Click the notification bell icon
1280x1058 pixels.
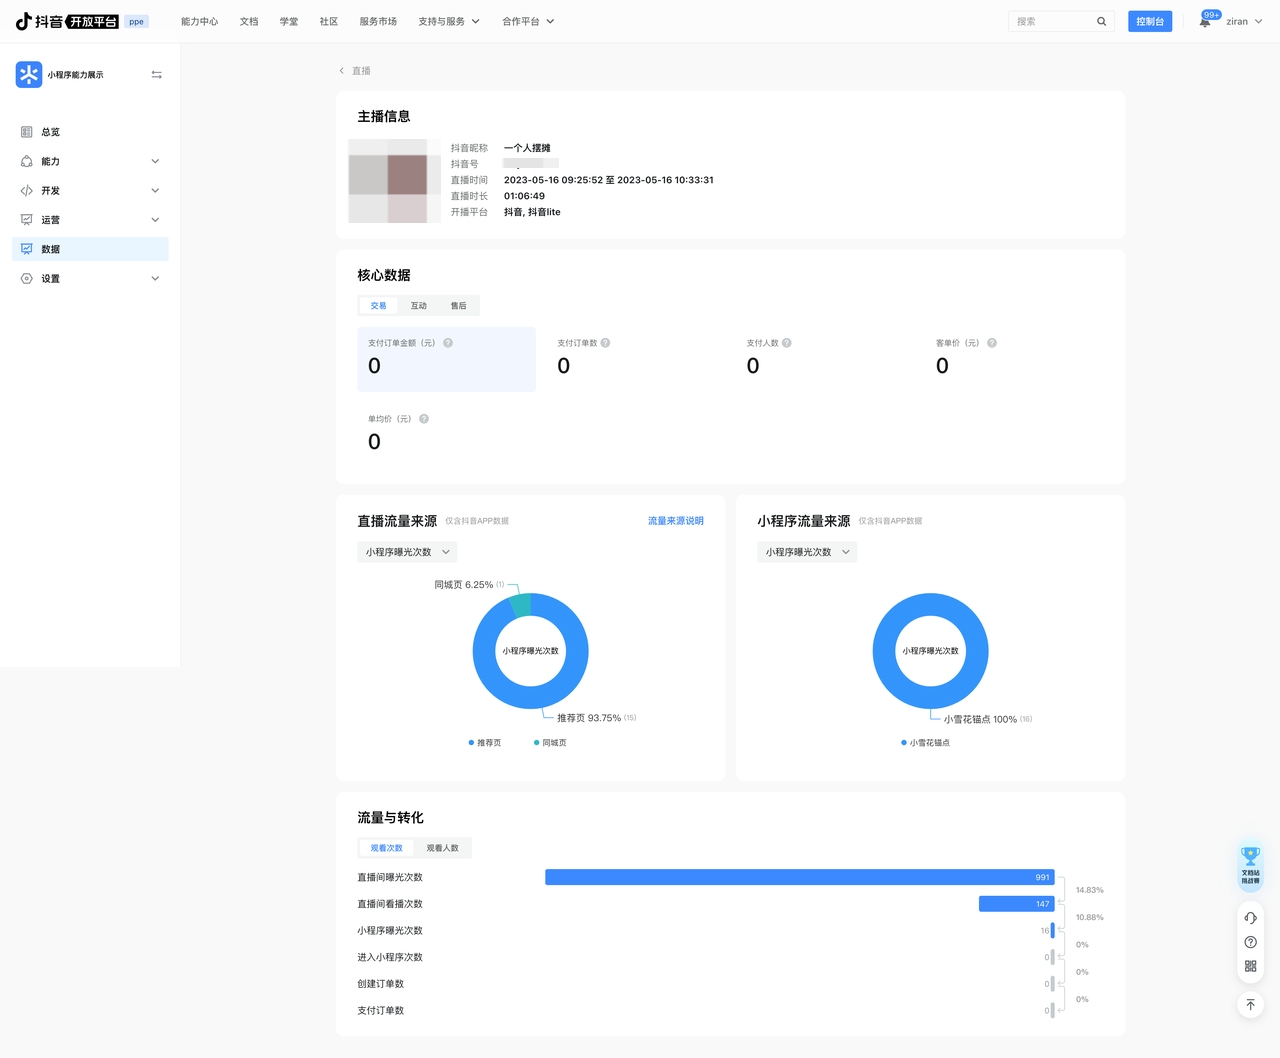[x=1205, y=22]
